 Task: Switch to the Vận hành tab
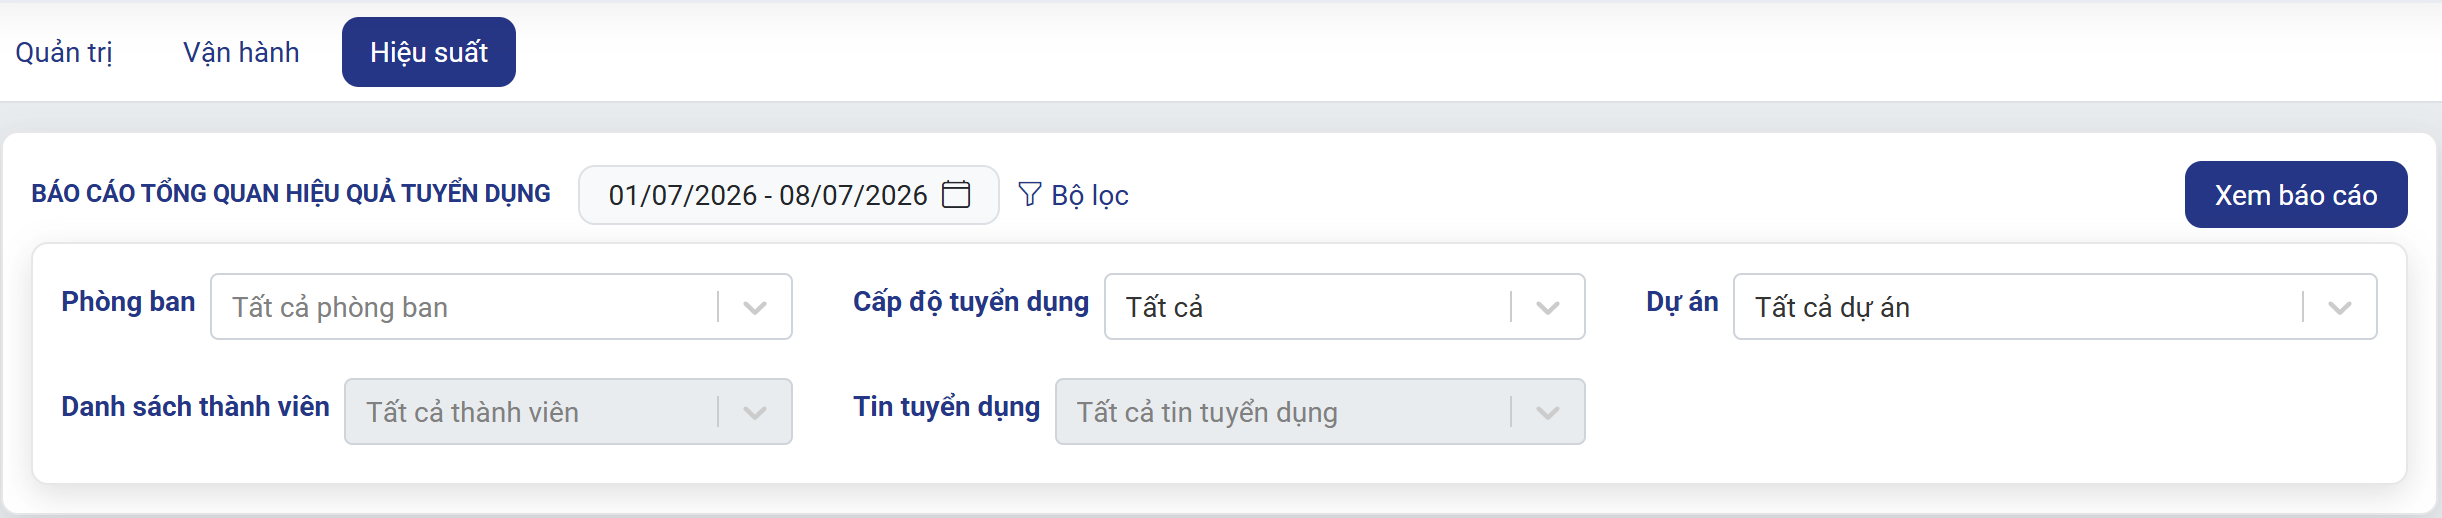click(x=241, y=52)
